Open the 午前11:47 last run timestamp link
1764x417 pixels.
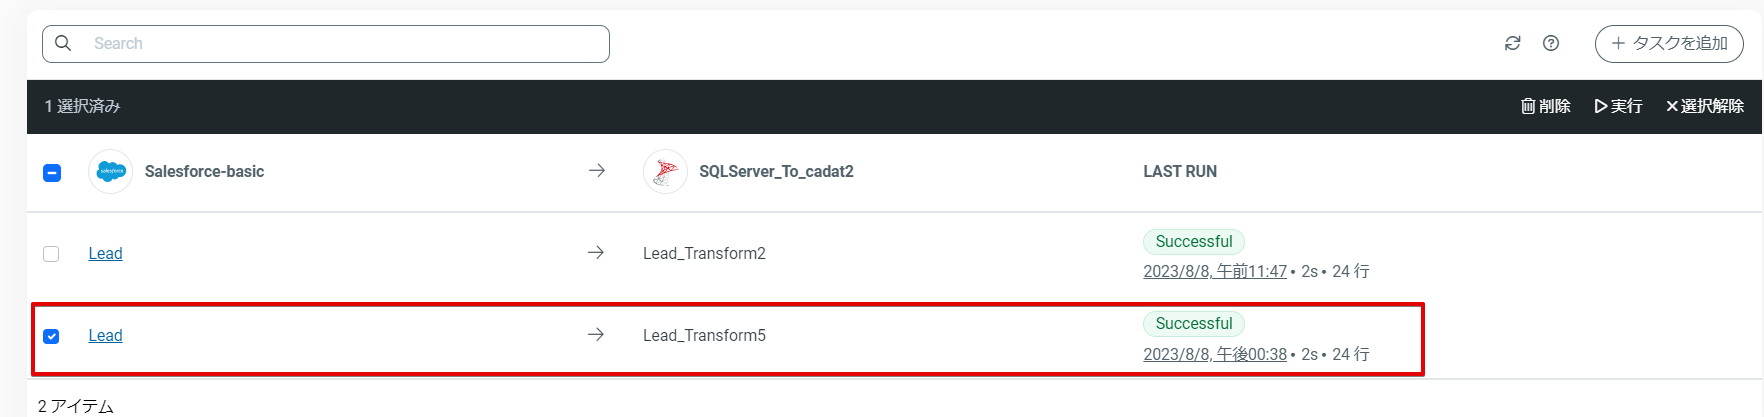(1214, 272)
